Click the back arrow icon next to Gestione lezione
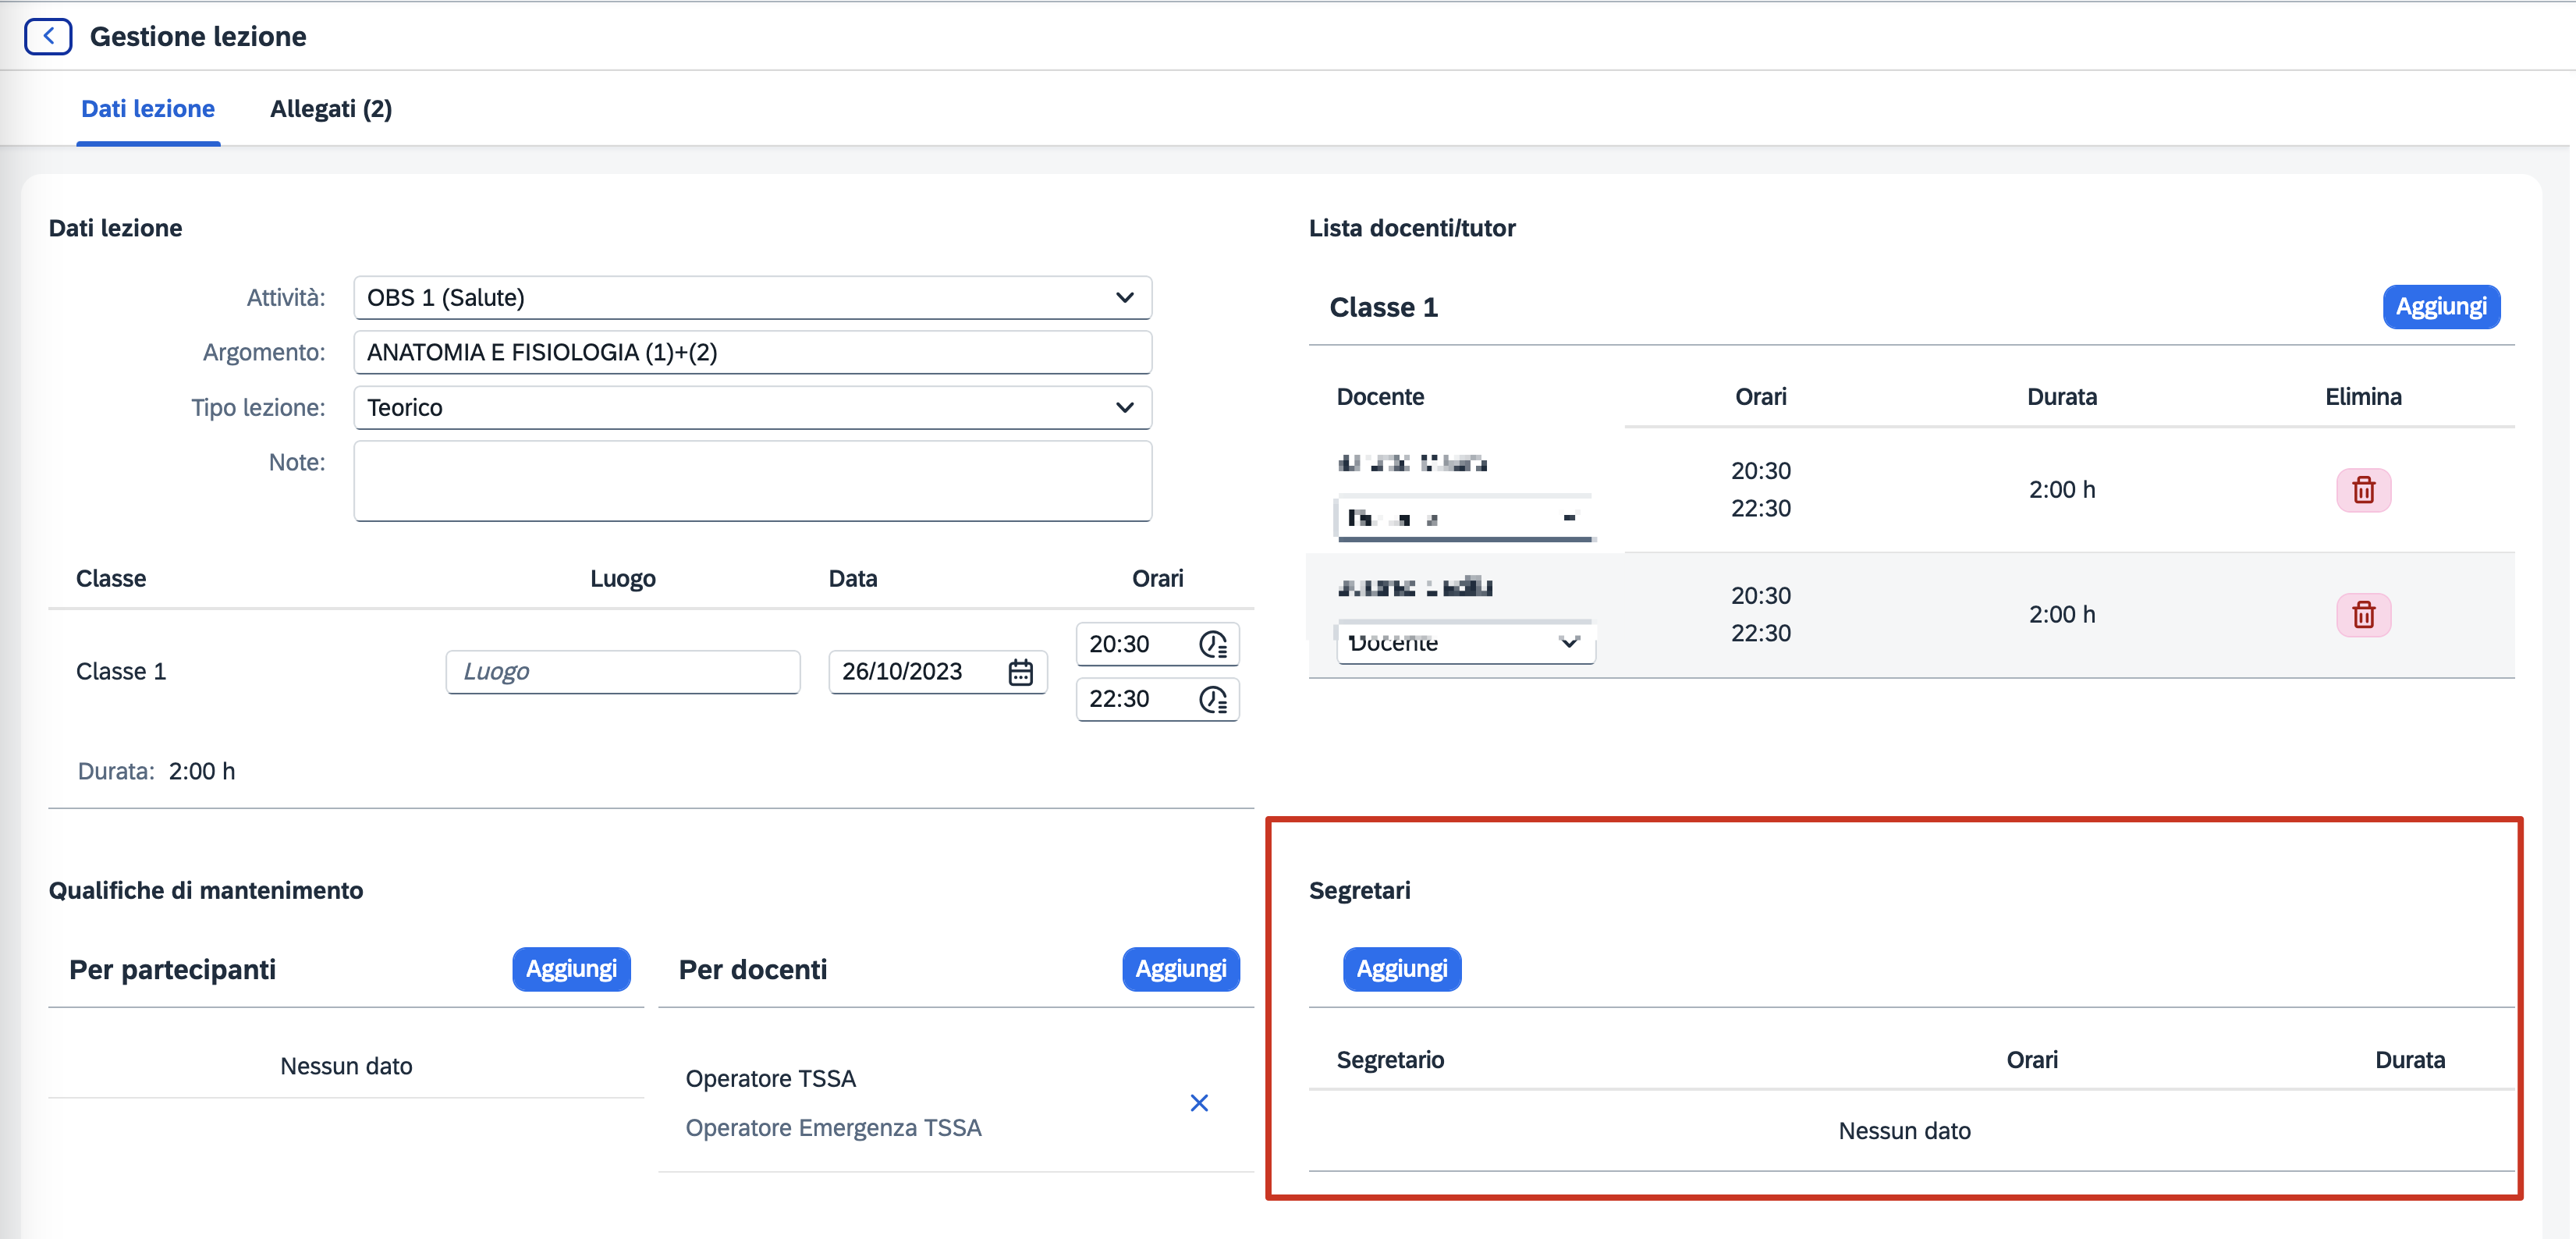 47,36
